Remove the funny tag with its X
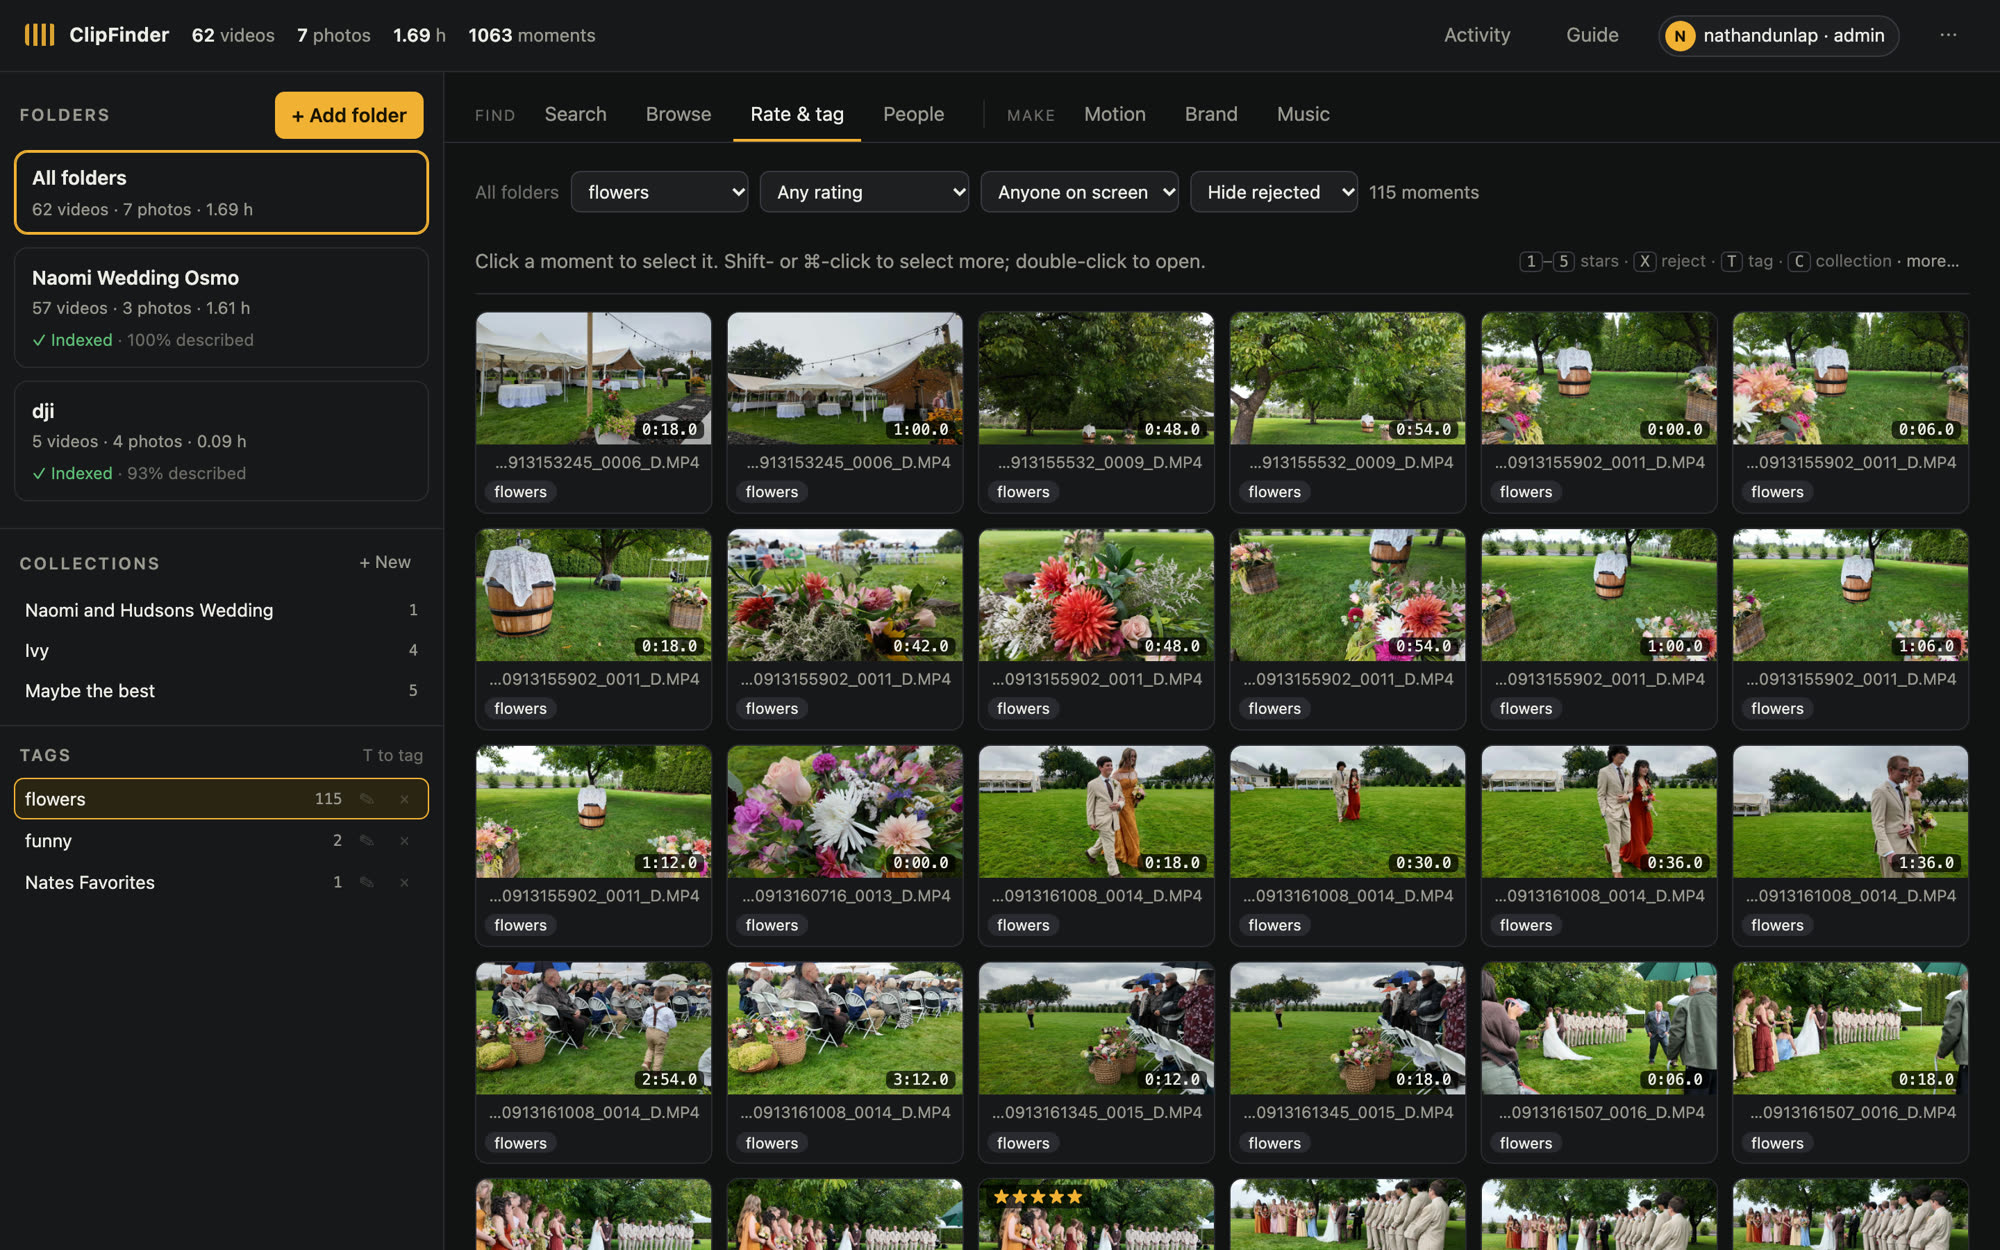Screen dimensions: 2000x1250 coord(404,841)
